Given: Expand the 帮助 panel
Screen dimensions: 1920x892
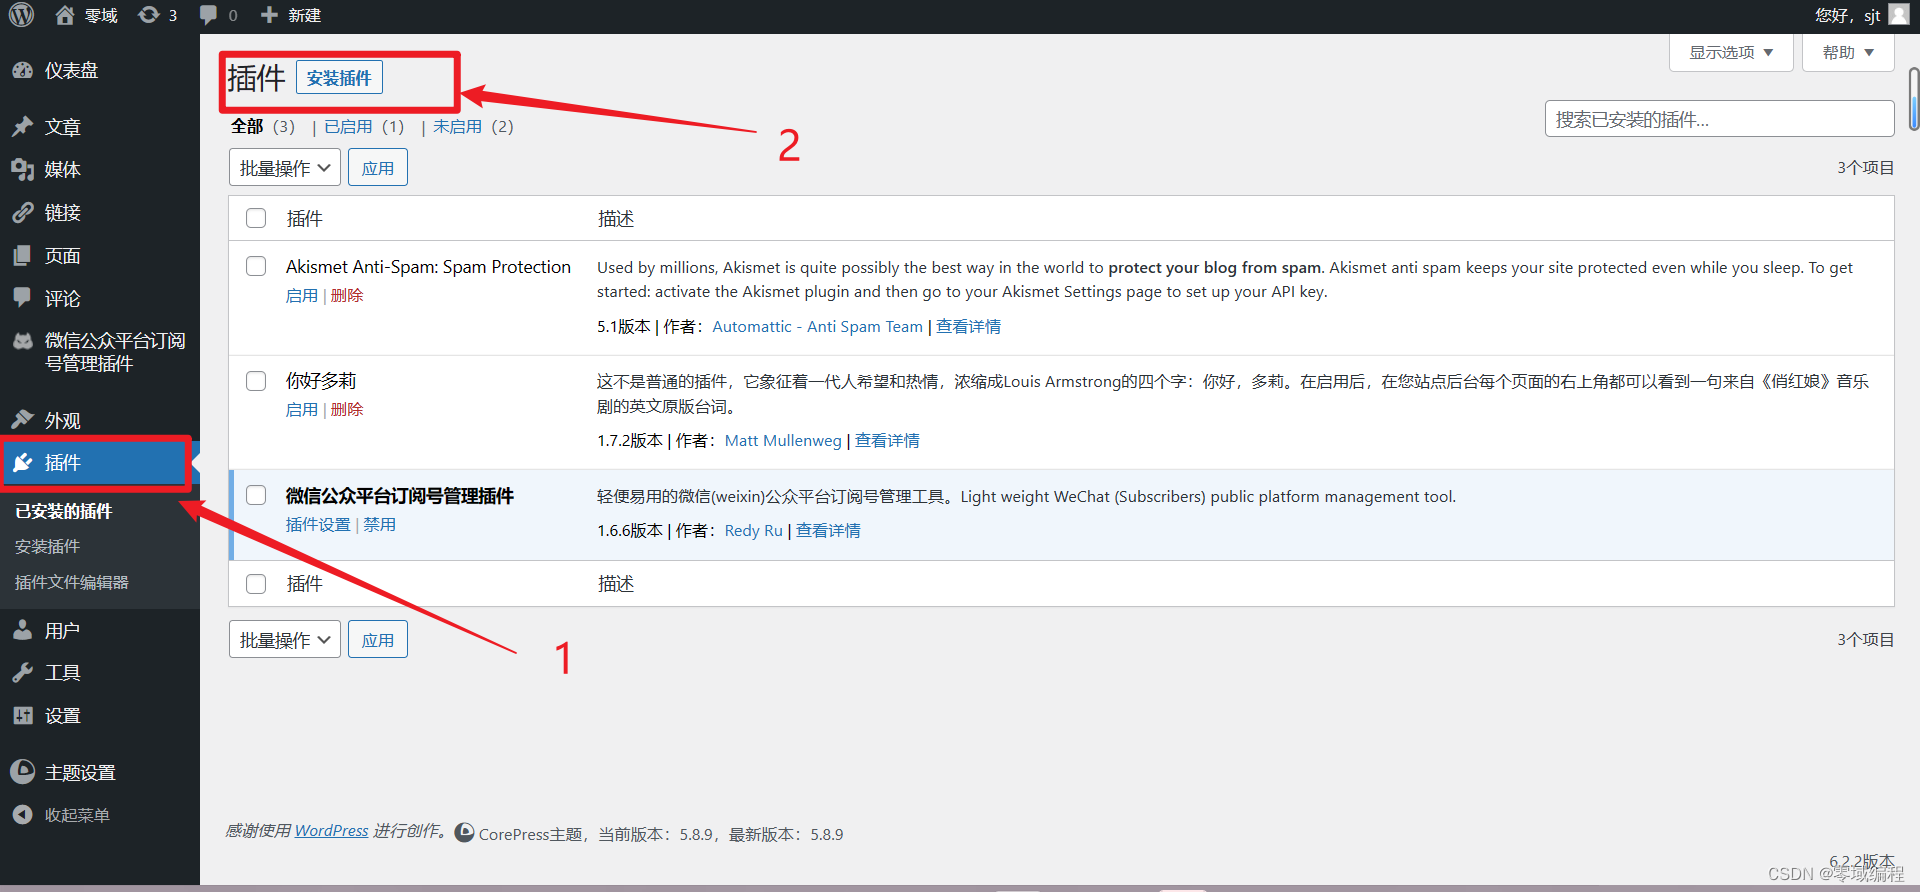Looking at the screenshot, I should coord(1848,52).
